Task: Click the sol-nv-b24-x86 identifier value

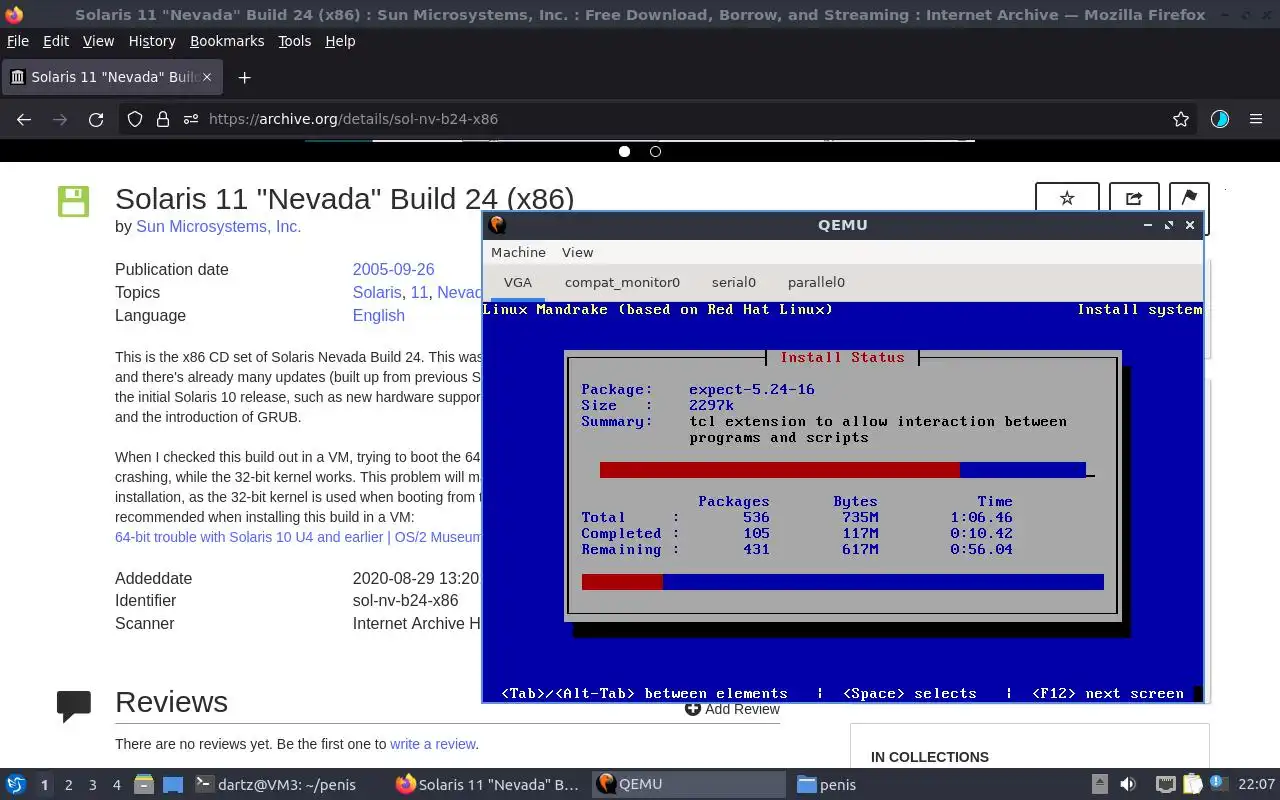Action: point(405,601)
